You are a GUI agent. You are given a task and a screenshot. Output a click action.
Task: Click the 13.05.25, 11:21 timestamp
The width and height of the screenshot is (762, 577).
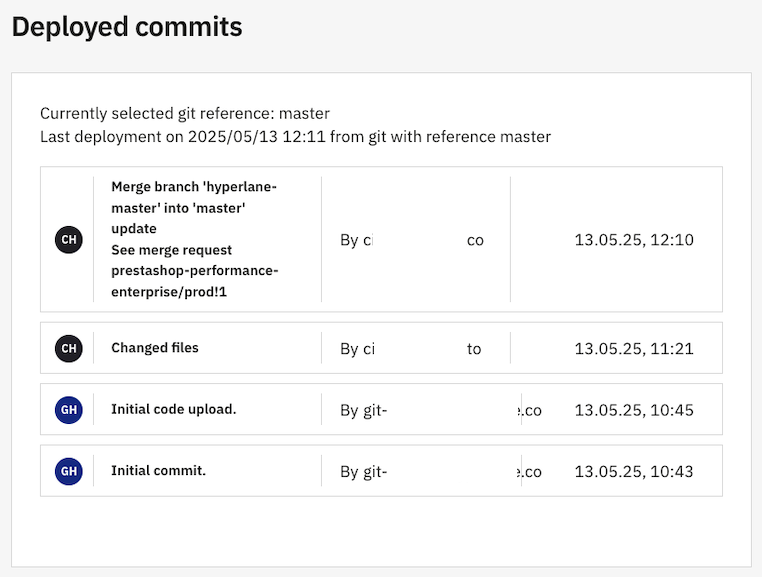click(634, 349)
